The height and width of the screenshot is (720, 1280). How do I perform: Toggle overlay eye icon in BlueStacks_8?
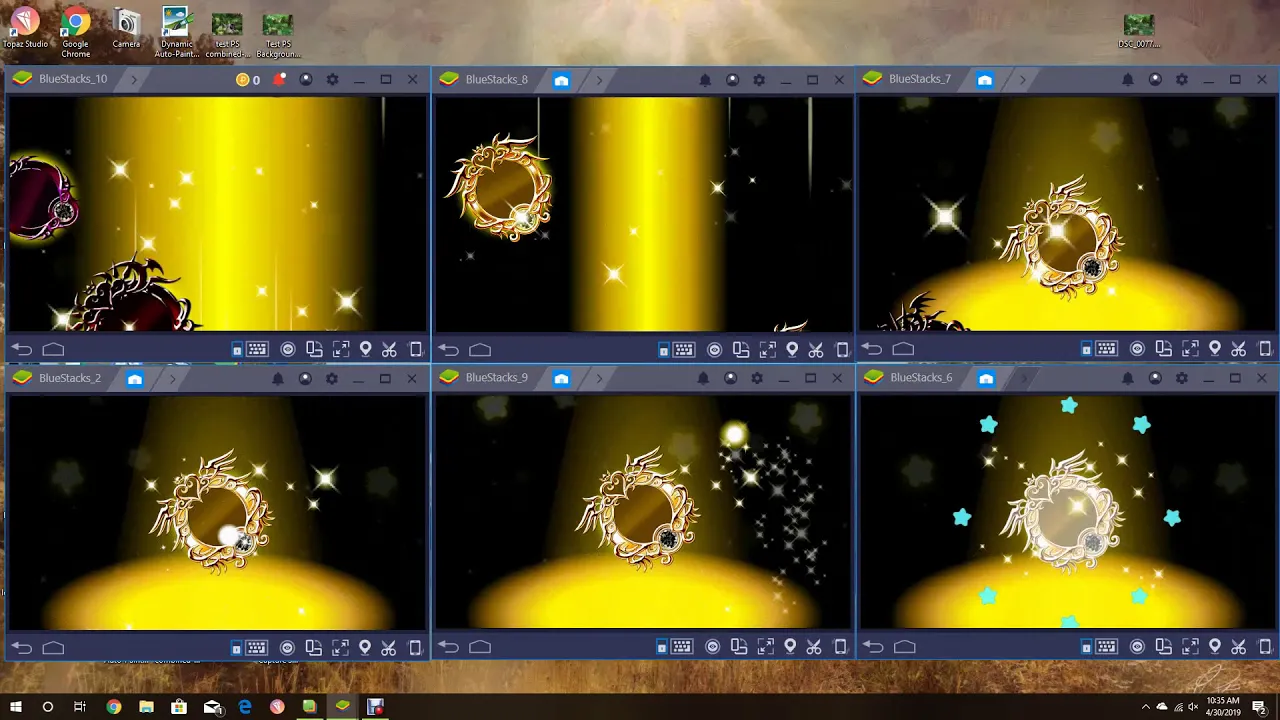[715, 349]
